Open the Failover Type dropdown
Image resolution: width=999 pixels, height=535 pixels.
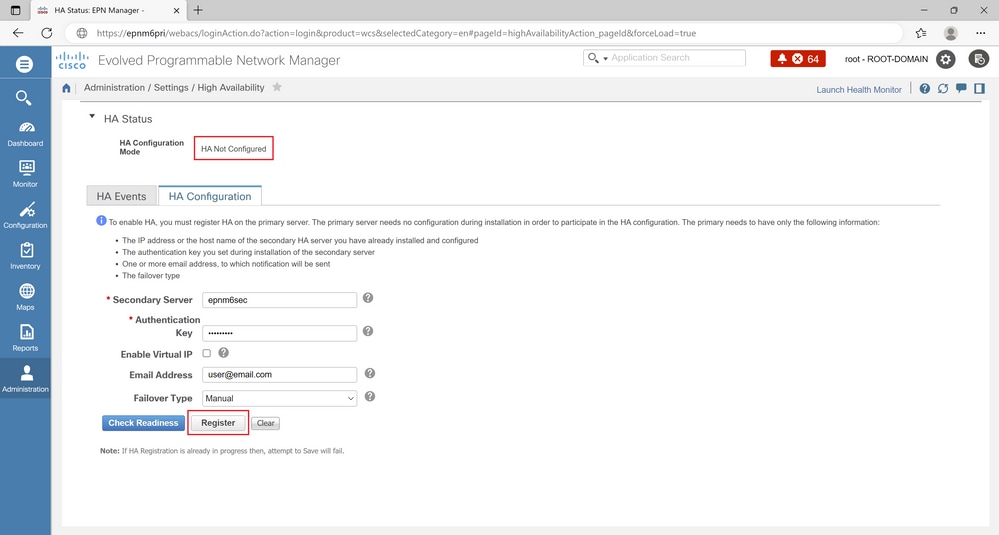click(279, 398)
